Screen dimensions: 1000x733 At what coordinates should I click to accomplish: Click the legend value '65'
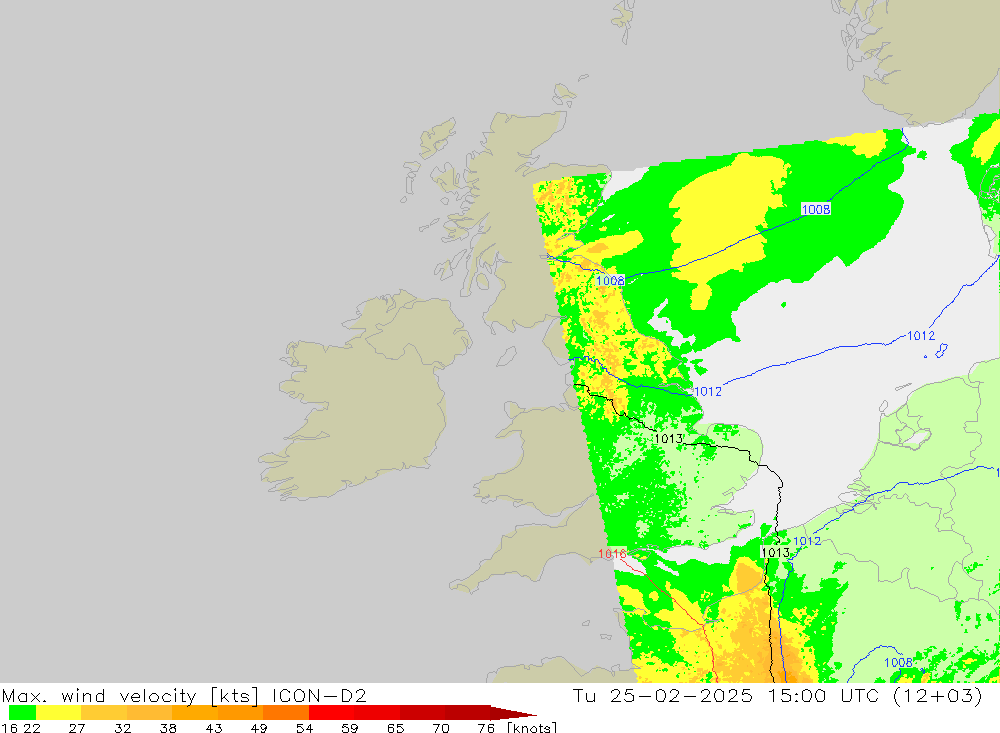click(x=395, y=728)
